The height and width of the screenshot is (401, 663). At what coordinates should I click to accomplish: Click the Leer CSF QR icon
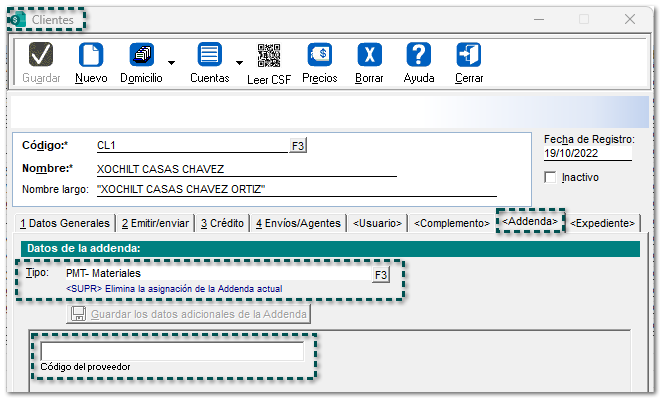pos(269,55)
